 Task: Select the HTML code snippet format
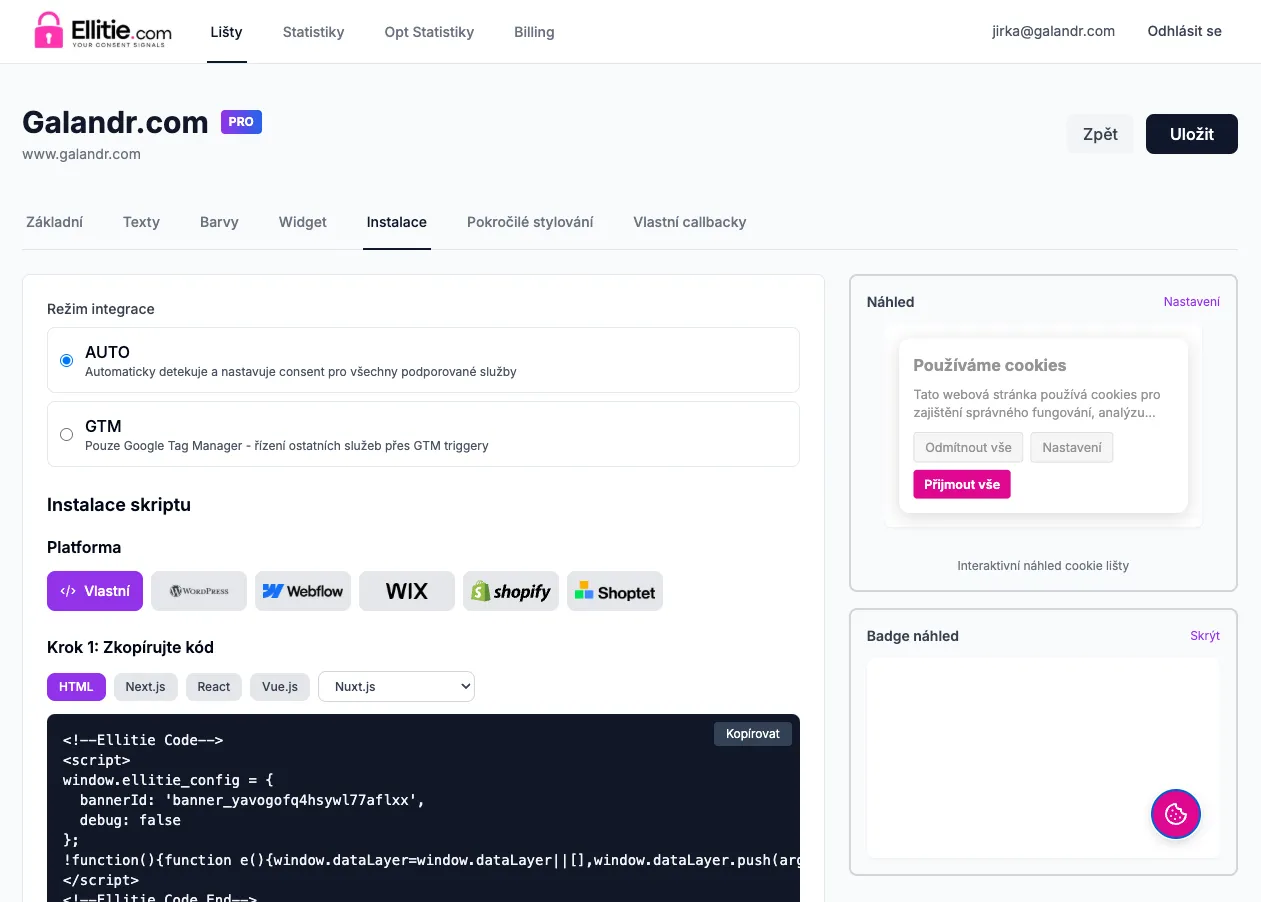point(75,686)
